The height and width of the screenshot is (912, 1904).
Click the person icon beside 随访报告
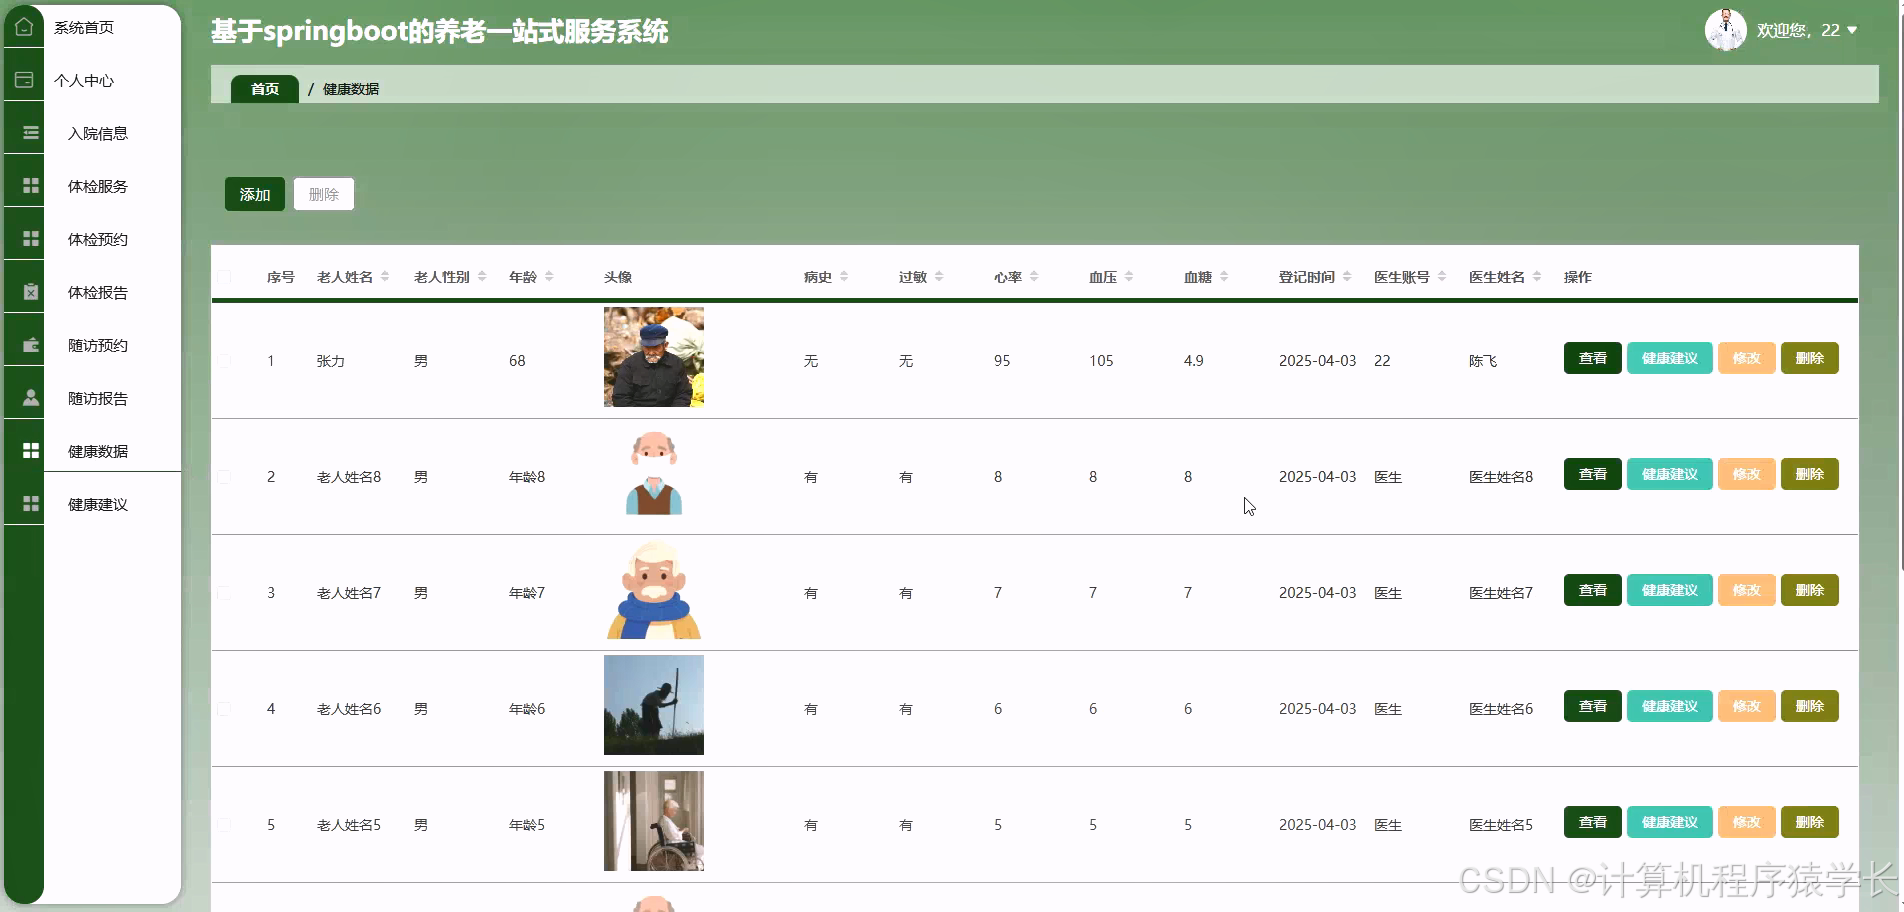pos(31,398)
